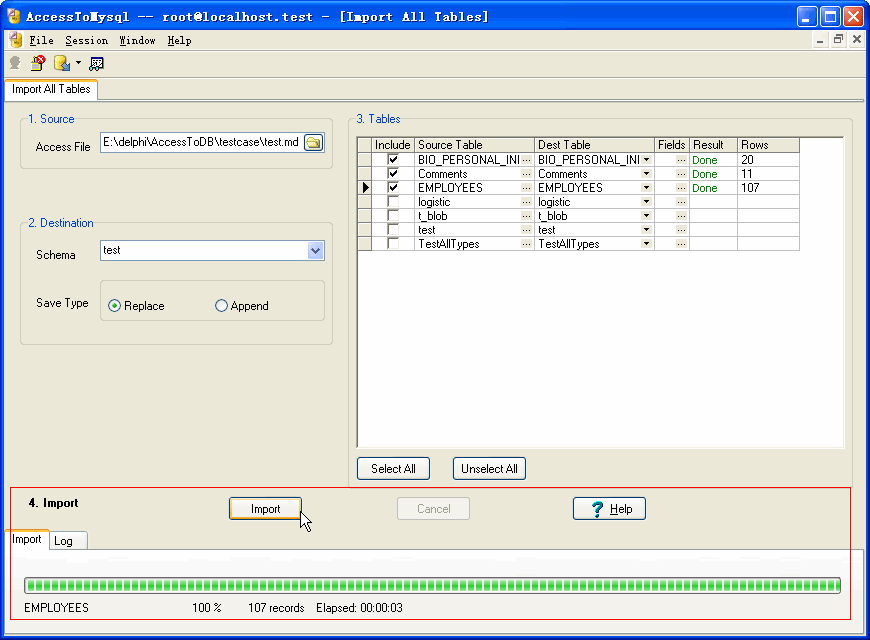
Task: Click the green import progress bar
Action: point(432,586)
